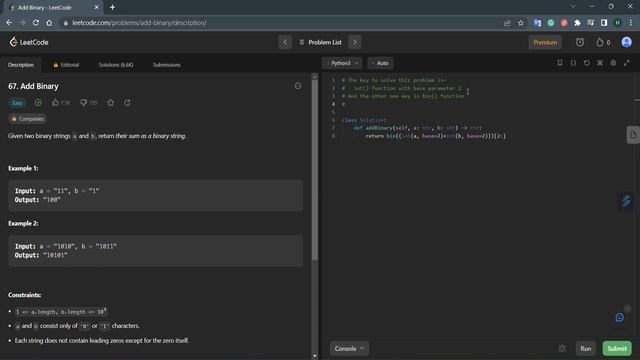Open the feedback icon beside problem title
The width and height of the screenshot is (640, 360).
(x=298, y=86)
